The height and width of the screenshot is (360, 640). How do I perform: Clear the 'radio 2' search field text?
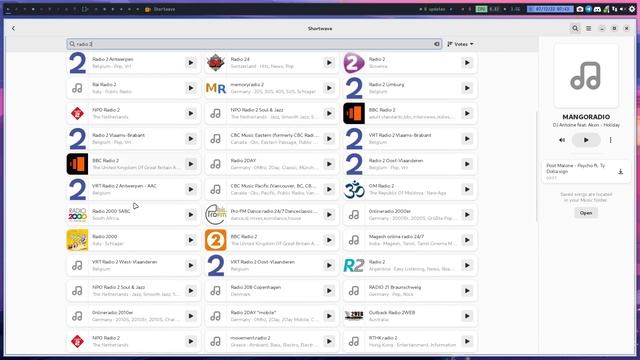[436, 44]
